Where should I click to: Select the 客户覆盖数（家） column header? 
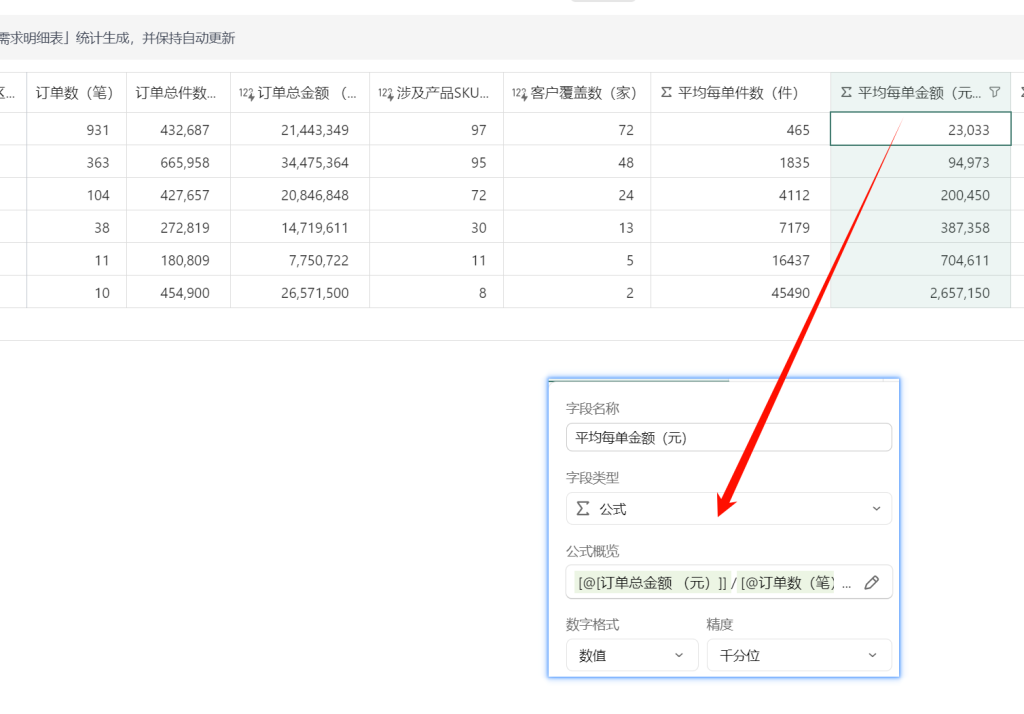[x=577, y=93]
